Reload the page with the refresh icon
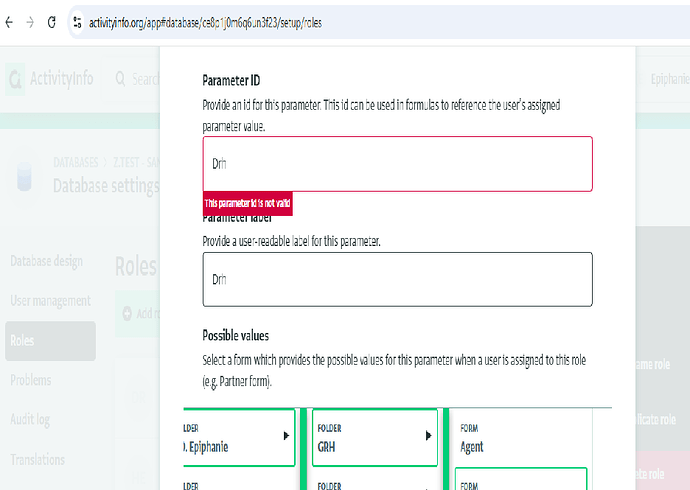The height and width of the screenshot is (490, 690). pyautogui.click(x=51, y=22)
